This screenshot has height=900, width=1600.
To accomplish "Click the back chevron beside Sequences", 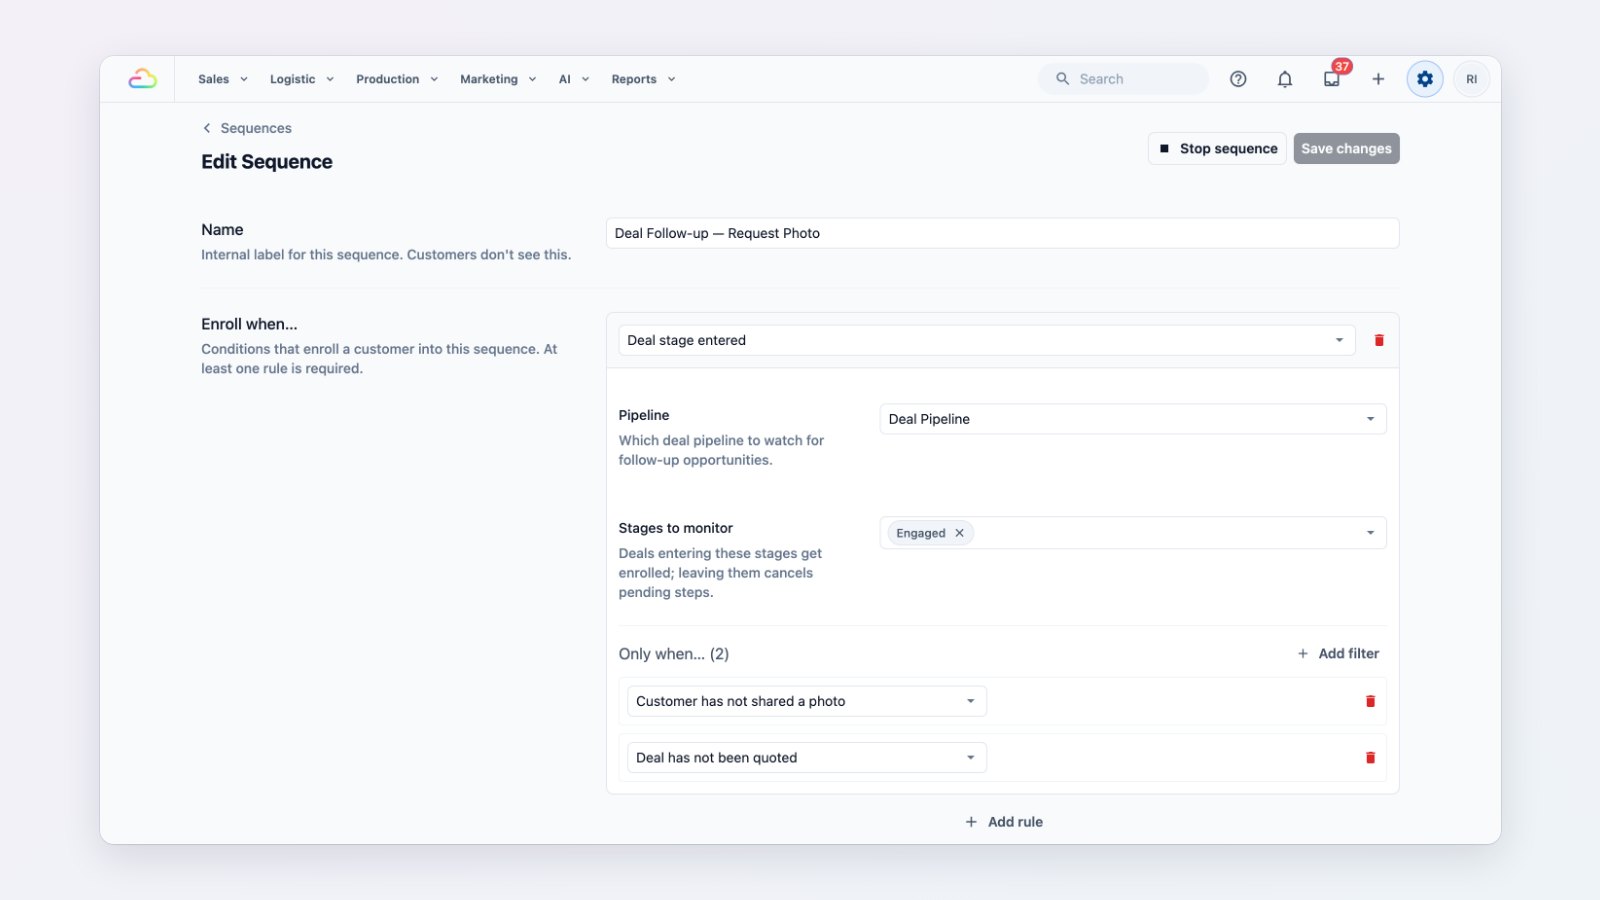I will click(207, 128).
